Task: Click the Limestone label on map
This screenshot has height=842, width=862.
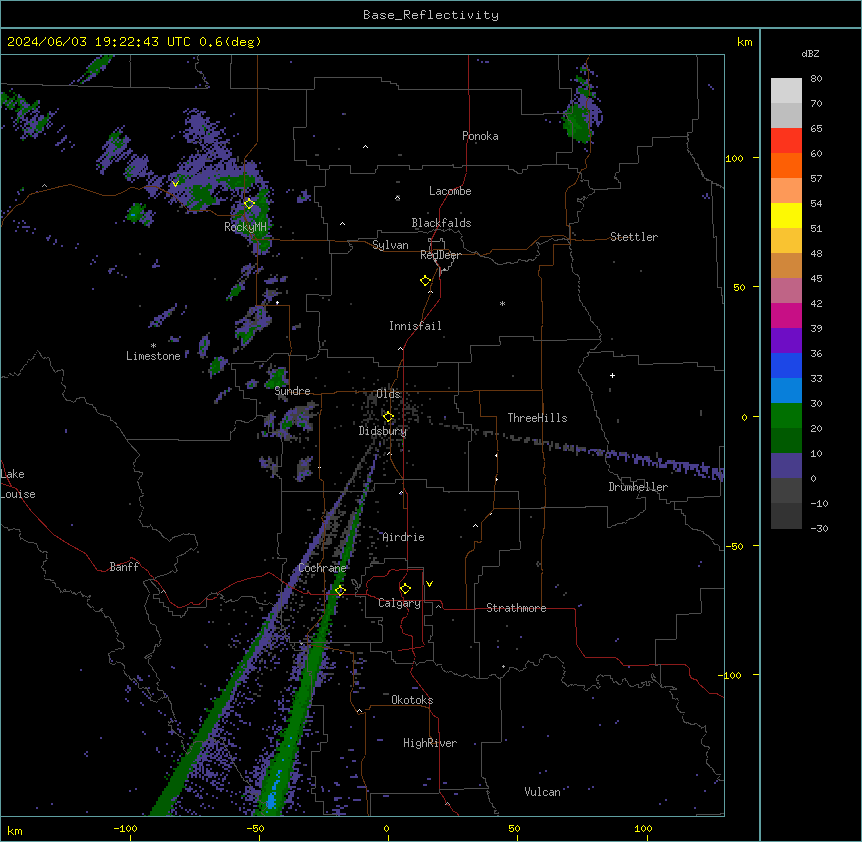Action: coord(153,356)
